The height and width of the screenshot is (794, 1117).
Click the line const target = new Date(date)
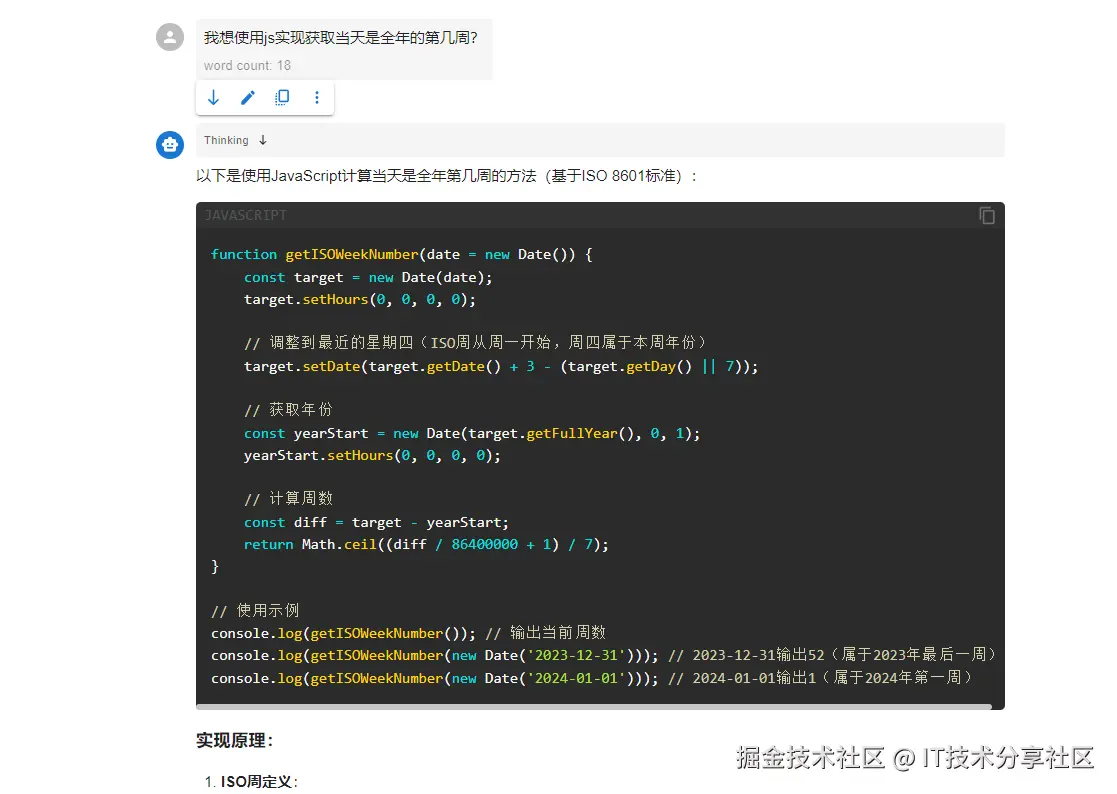click(368, 277)
